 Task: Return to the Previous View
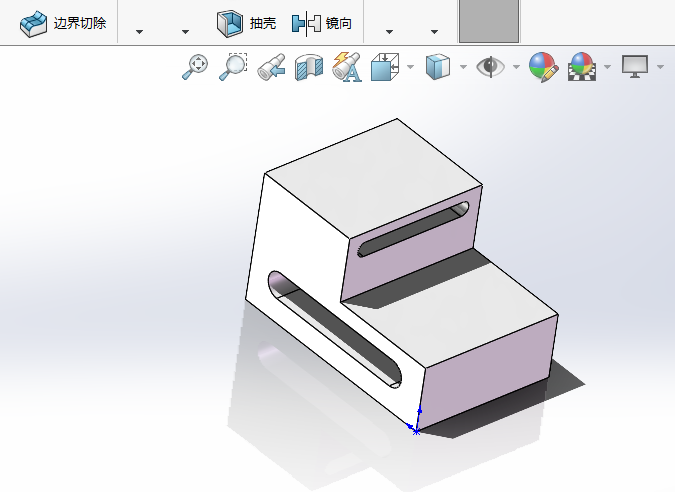tap(271, 67)
